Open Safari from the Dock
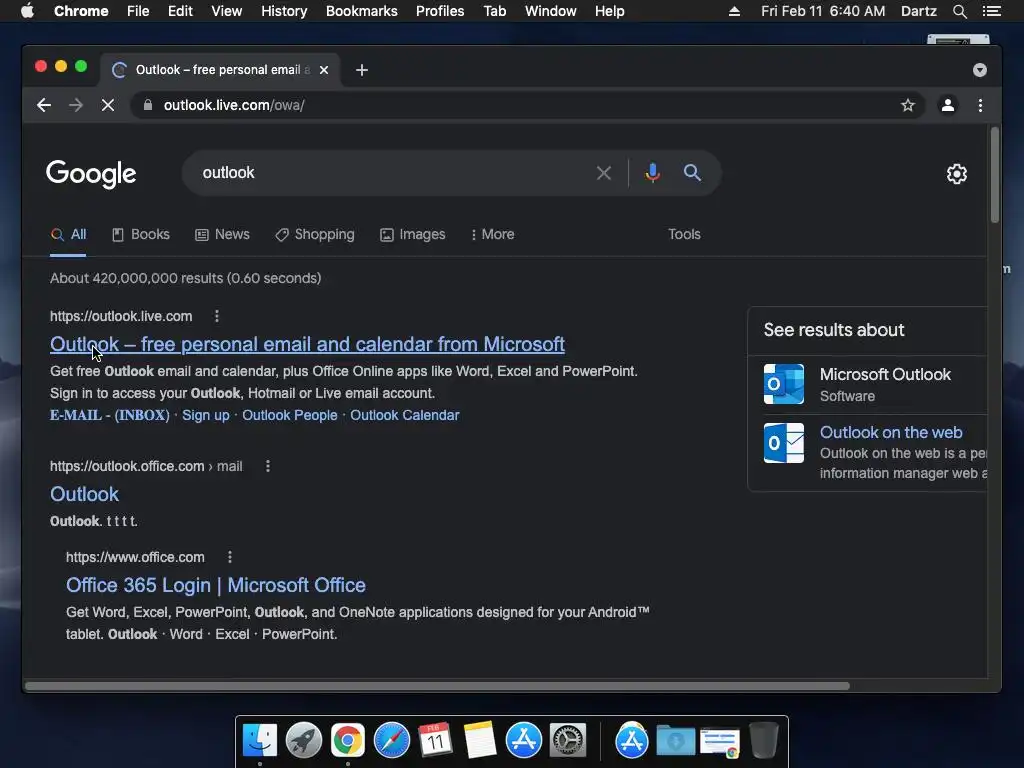The height and width of the screenshot is (768, 1024). (392, 741)
